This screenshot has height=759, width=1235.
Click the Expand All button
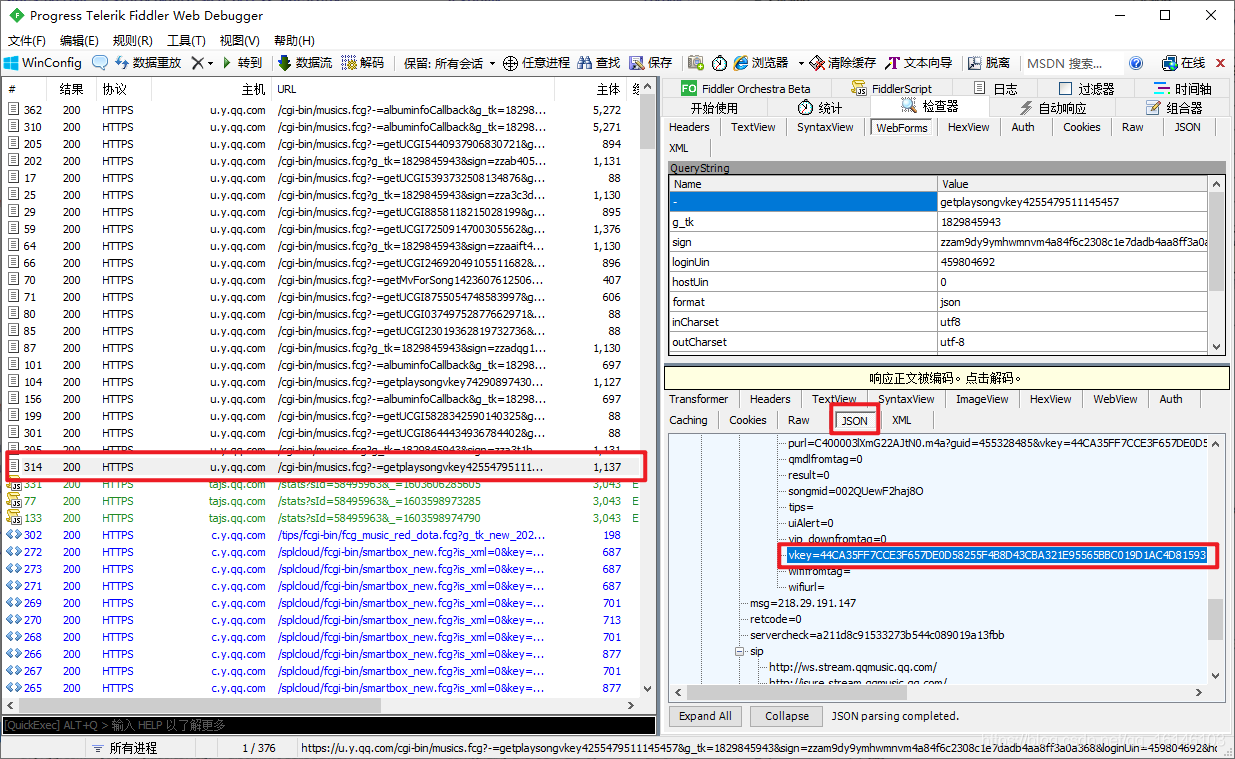(705, 716)
